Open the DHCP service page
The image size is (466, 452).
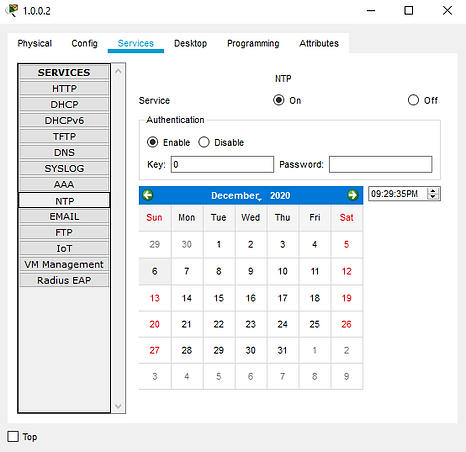tap(64, 104)
